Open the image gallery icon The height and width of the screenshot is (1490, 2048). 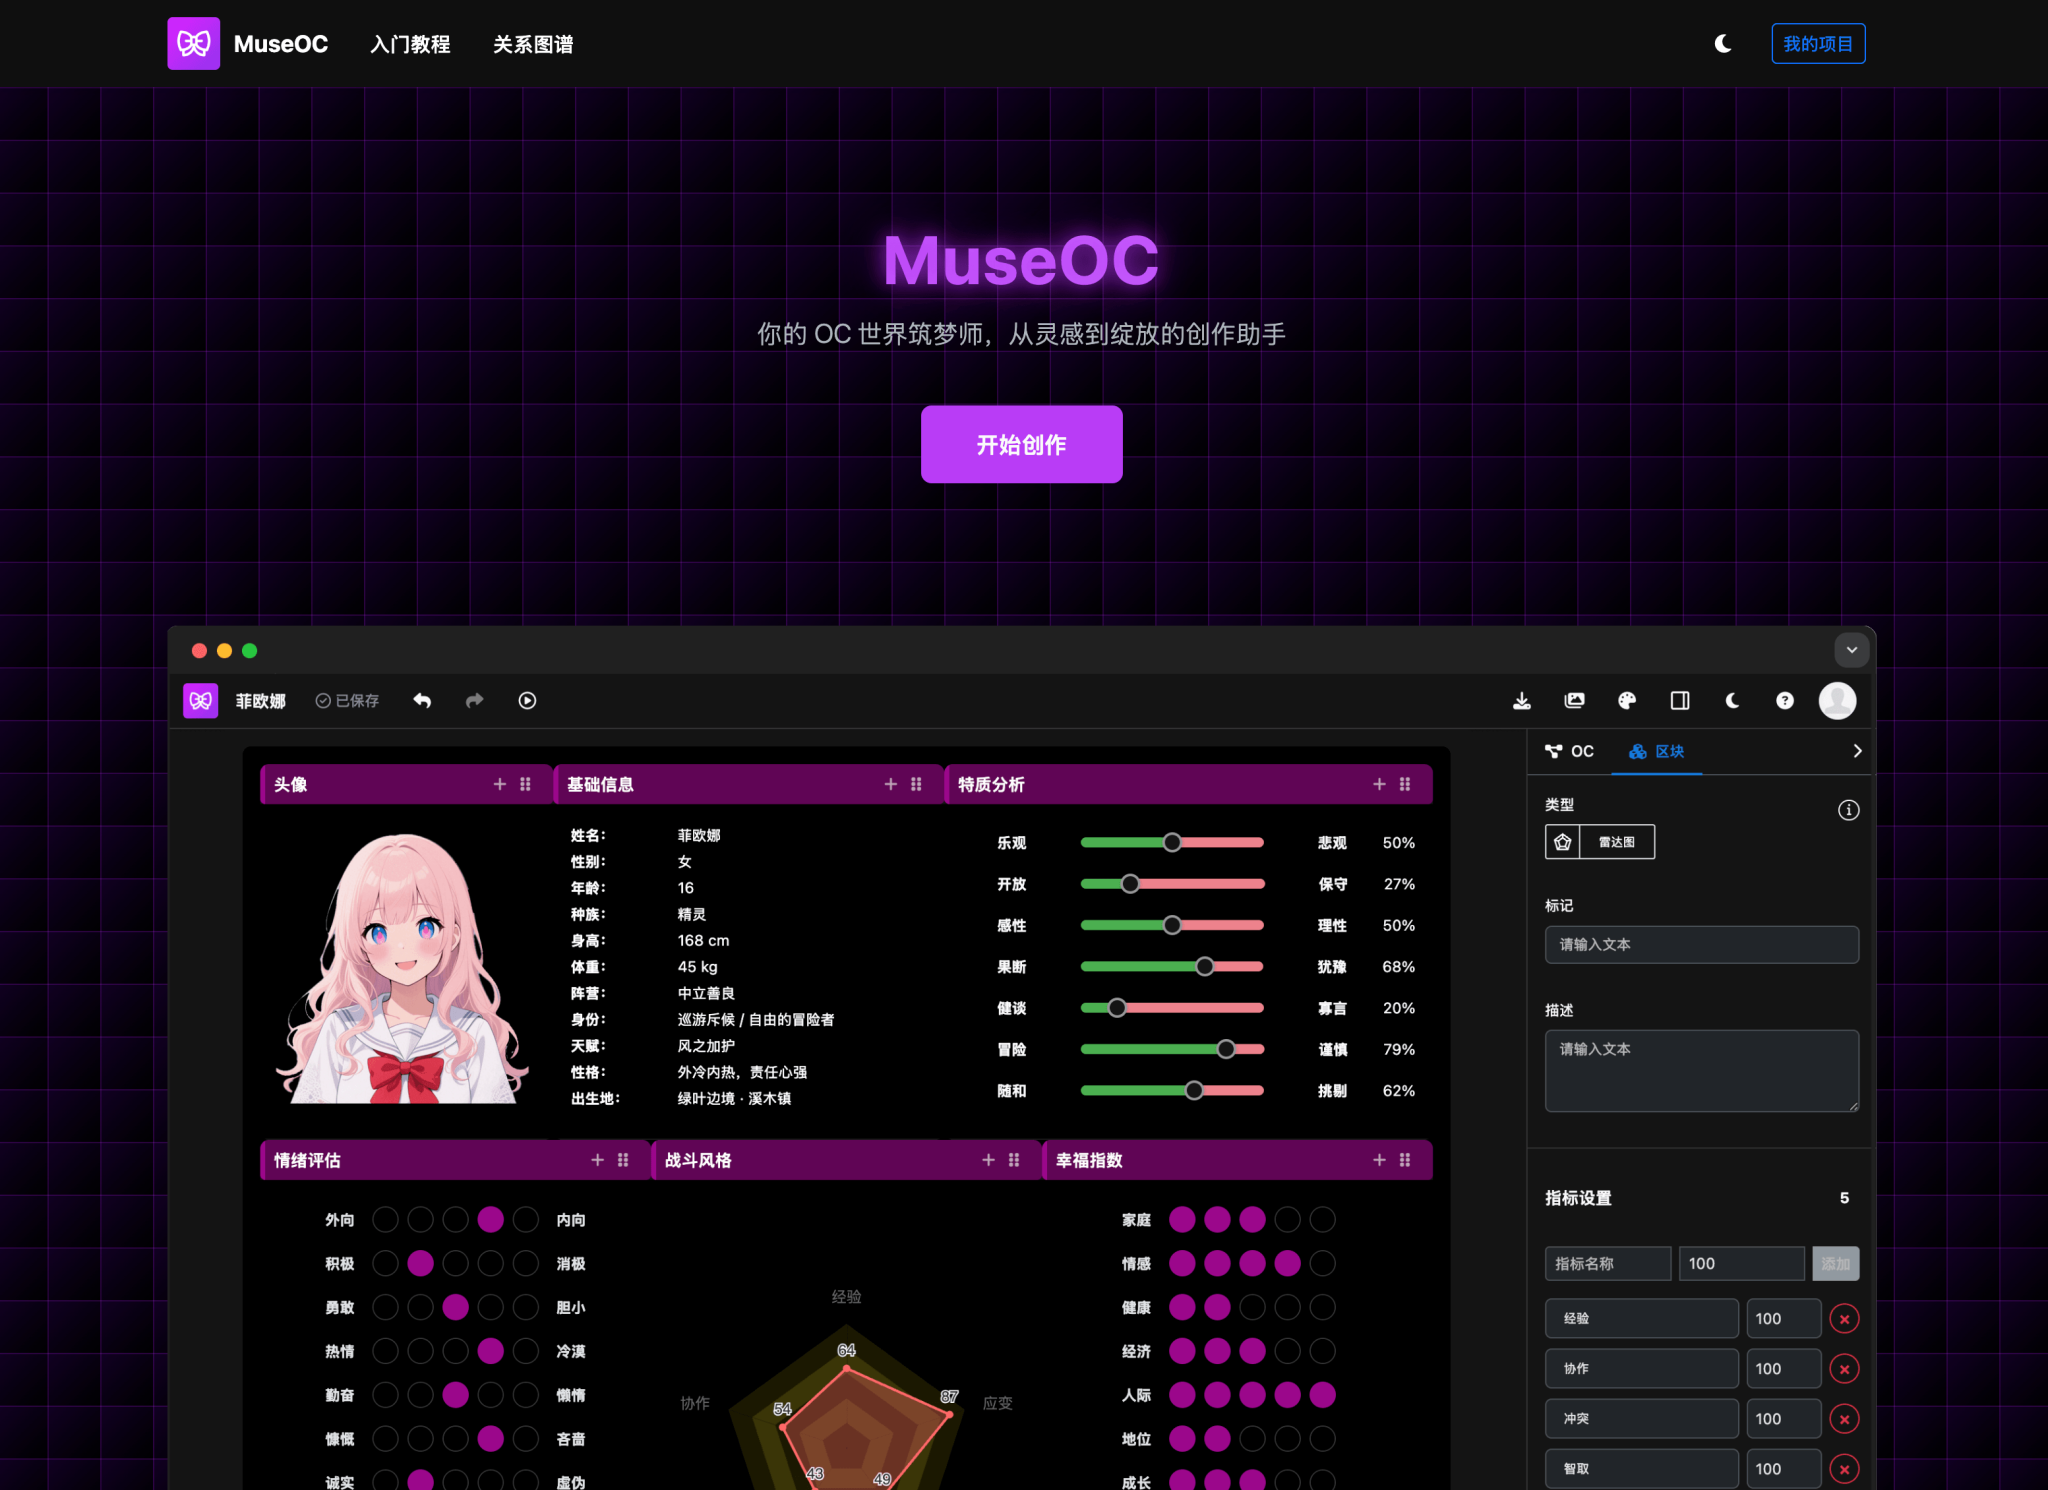point(1574,700)
